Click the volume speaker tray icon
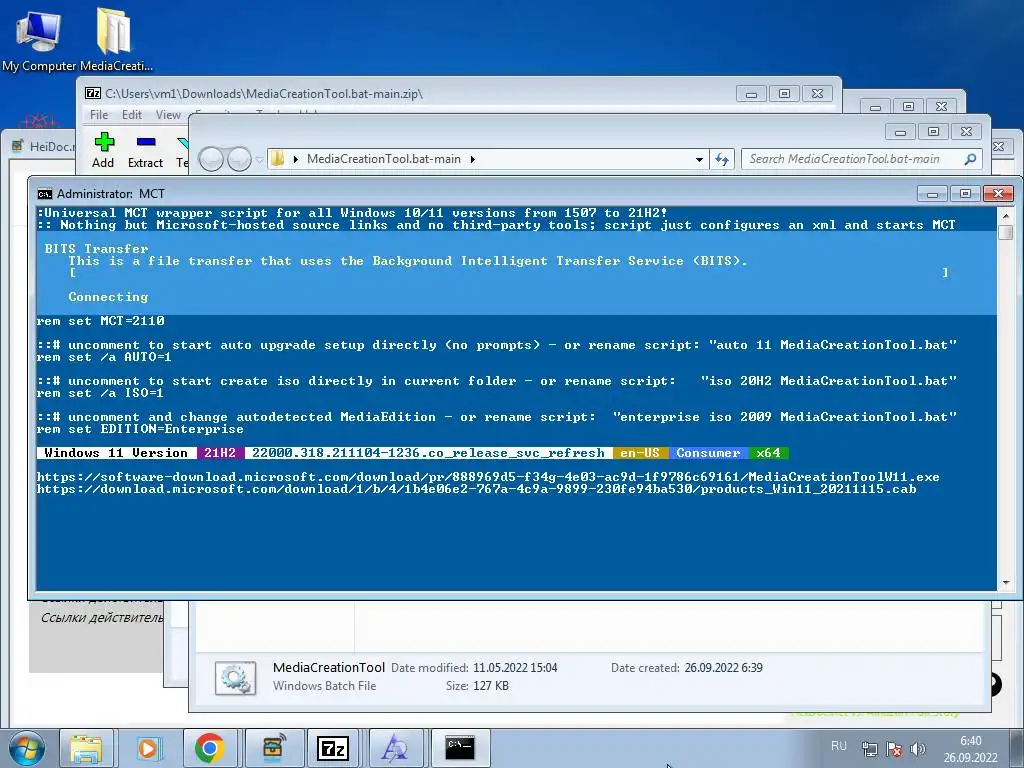Image resolution: width=1024 pixels, height=768 pixels. click(x=918, y=749)
